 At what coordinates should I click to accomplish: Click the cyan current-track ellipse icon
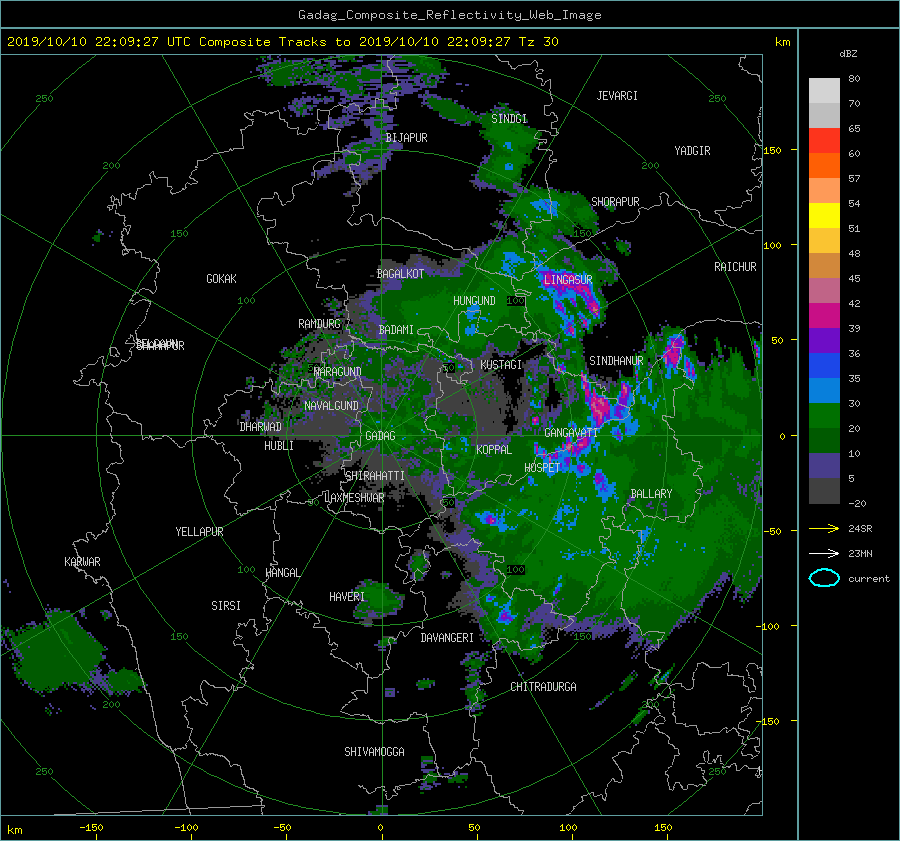pos(824,578)
